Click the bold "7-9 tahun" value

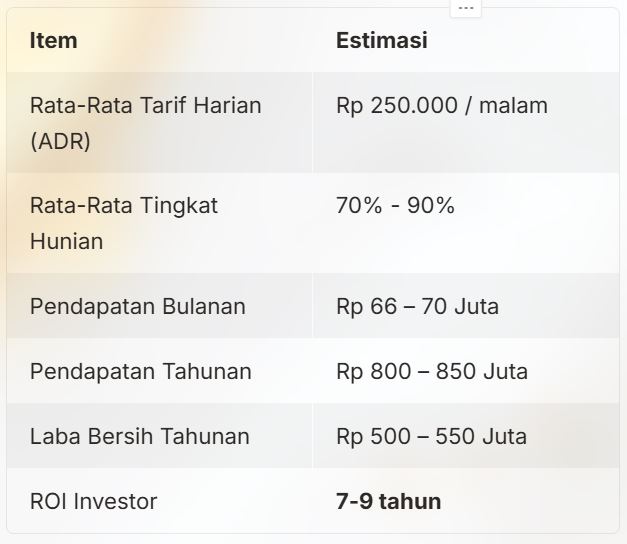pos(388,501)
